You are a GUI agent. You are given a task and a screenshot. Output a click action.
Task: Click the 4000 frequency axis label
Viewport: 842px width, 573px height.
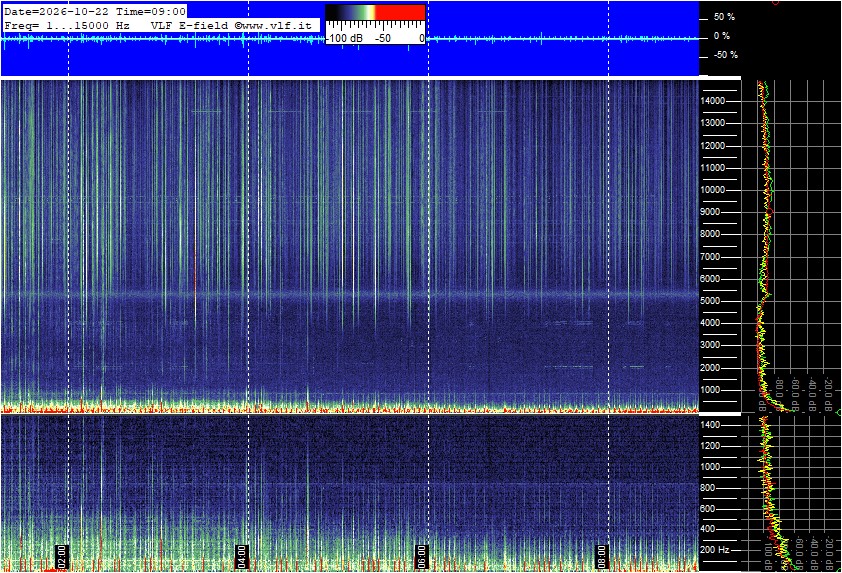710,323
